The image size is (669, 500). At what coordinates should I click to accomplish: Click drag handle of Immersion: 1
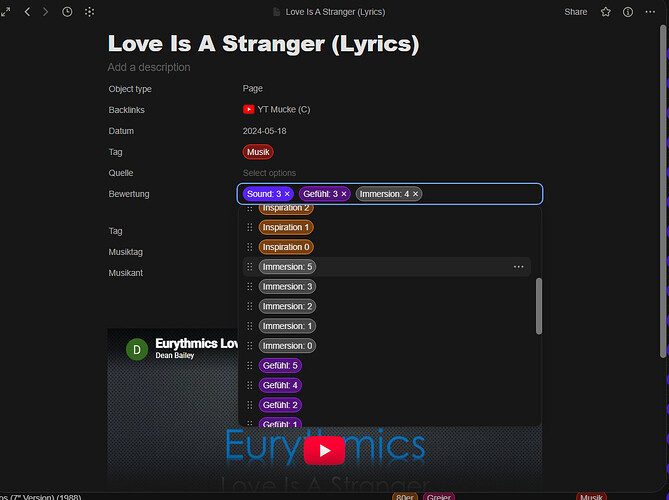250,326
